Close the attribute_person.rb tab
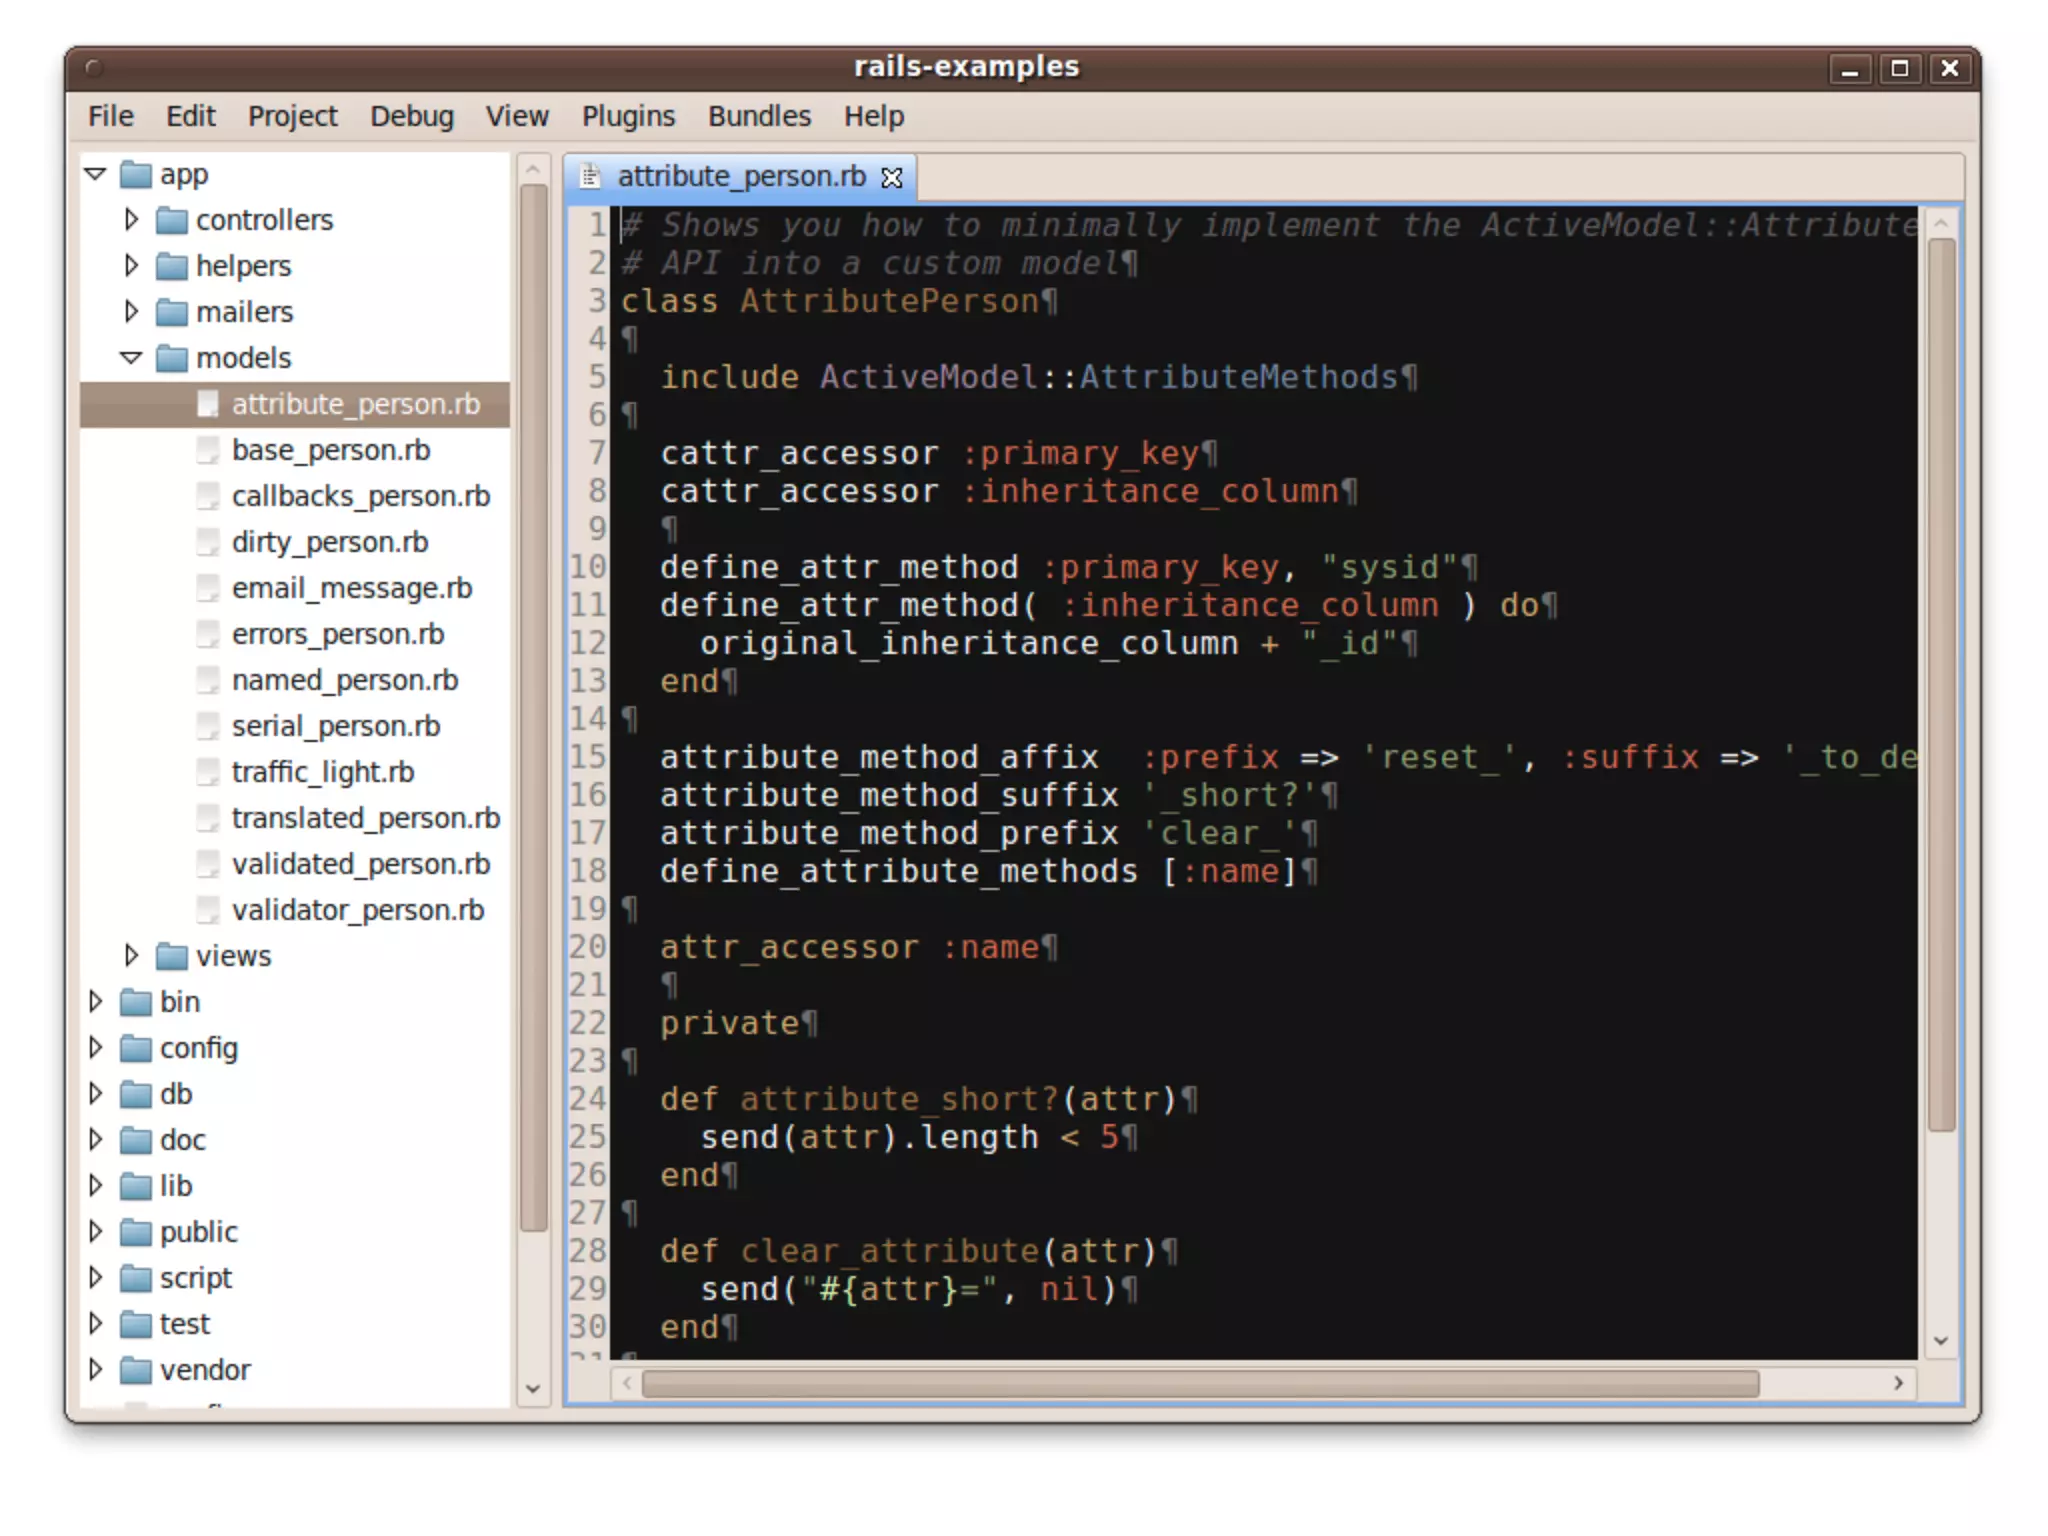 (x=891, y=178)
